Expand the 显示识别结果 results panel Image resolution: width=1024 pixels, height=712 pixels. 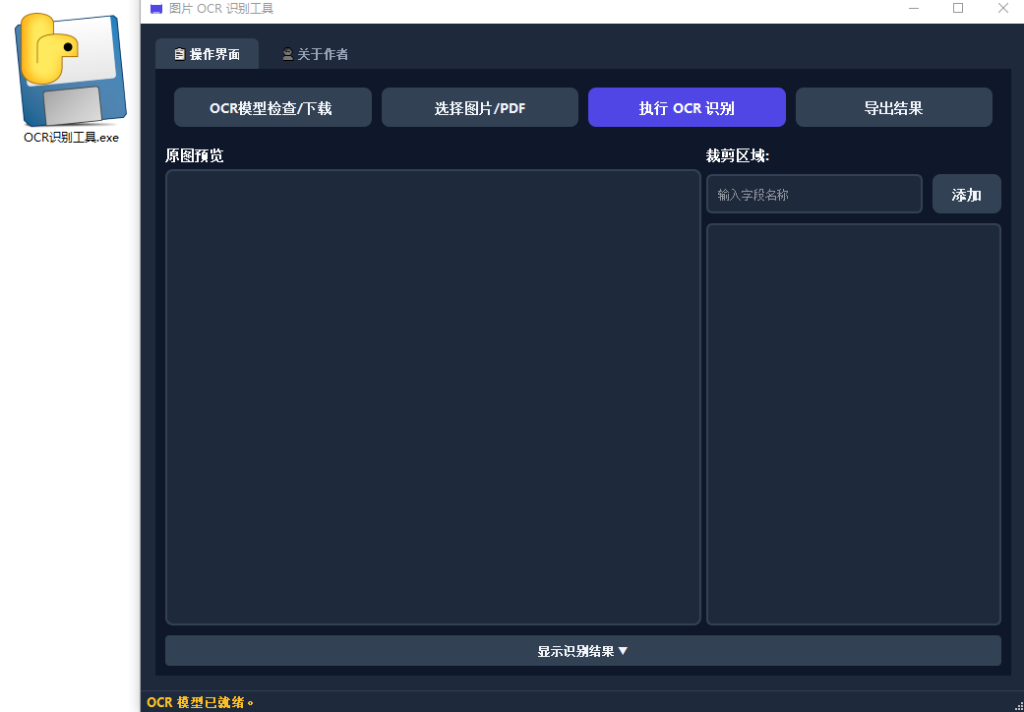click(x=582, y=649)
